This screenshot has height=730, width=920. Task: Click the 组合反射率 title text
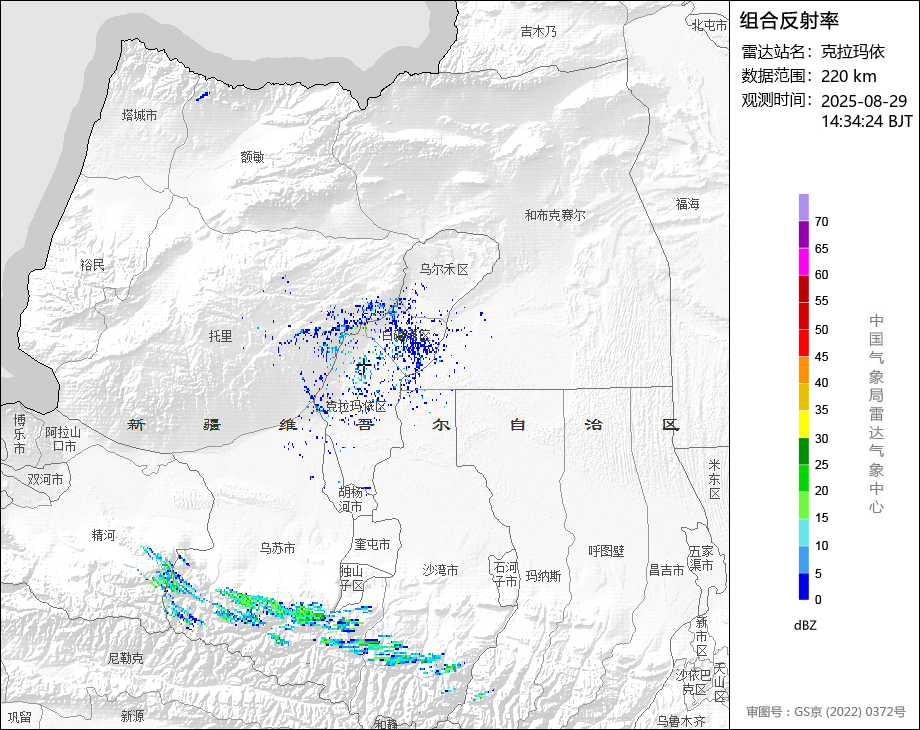pos(789,21)
